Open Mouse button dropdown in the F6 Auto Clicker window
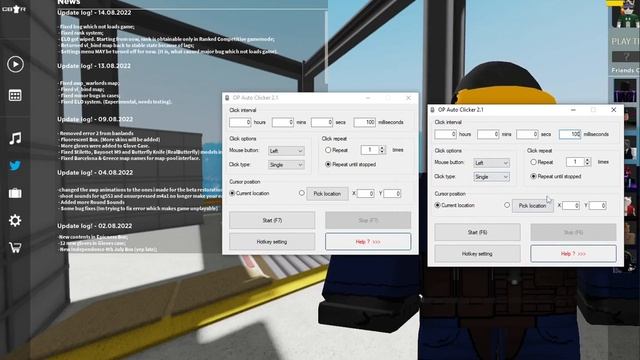Viewport: 640px width, 360px height. [x=491, y=163]
